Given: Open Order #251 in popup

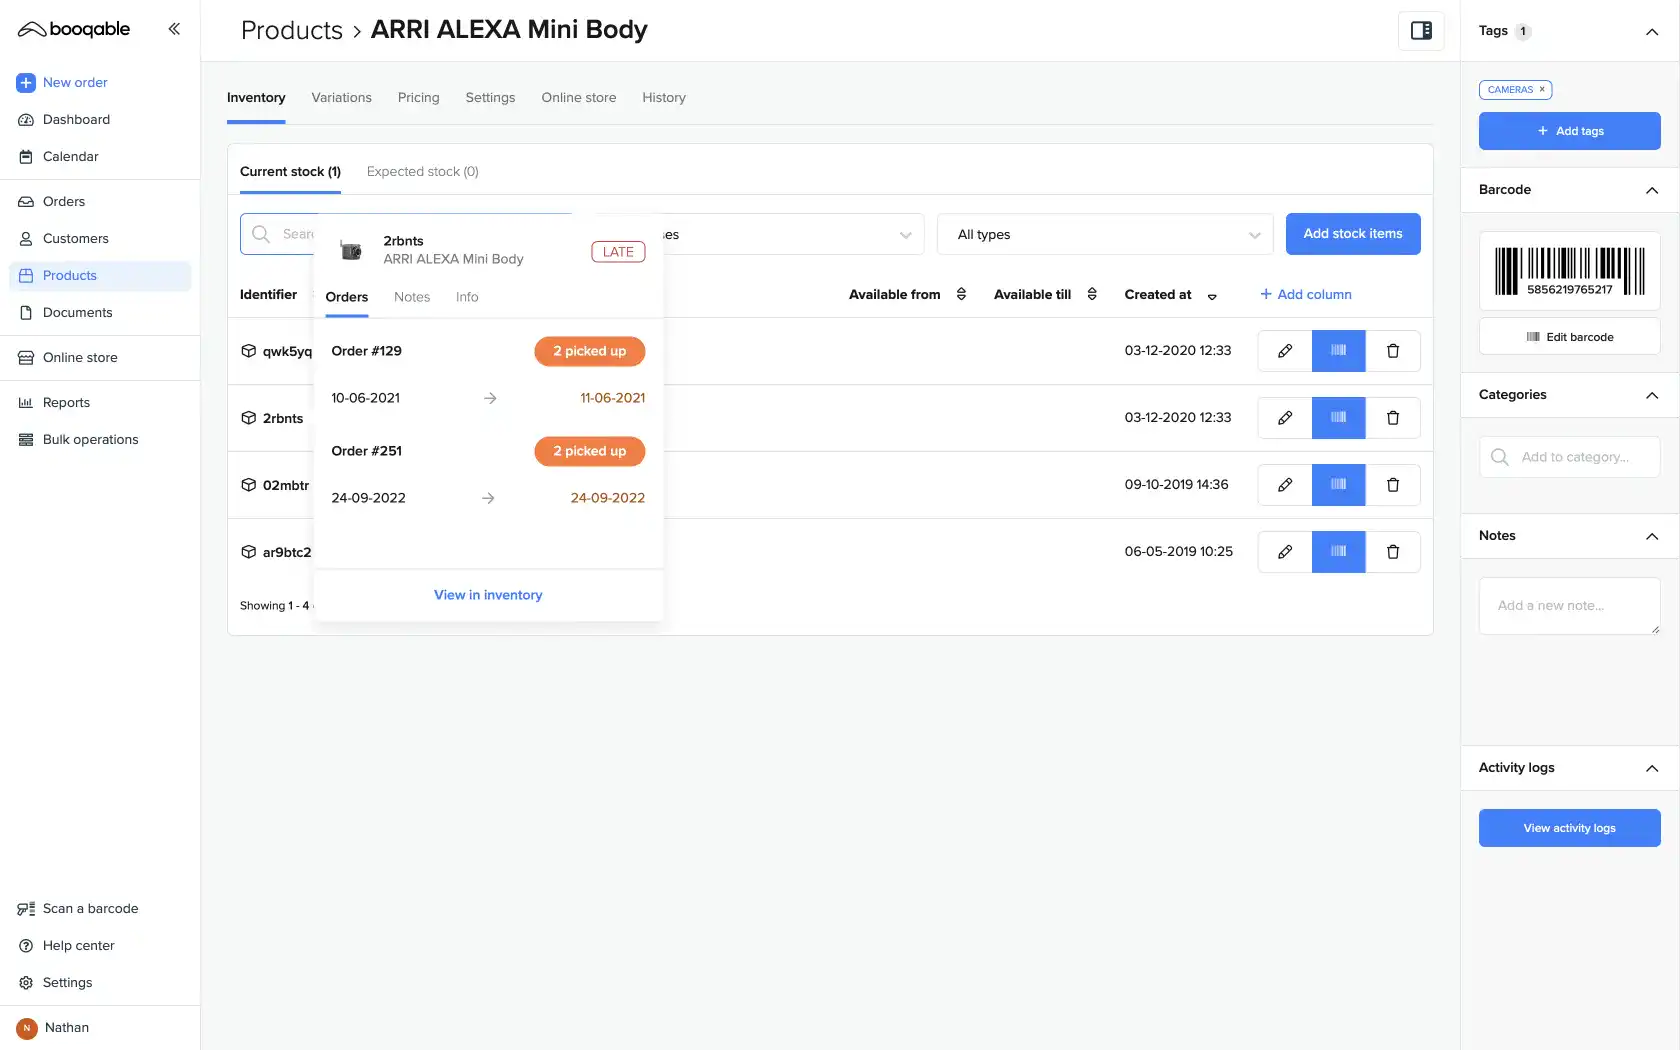Looking at the screenshot, I should pyautogui.click(x=367, y=451).
